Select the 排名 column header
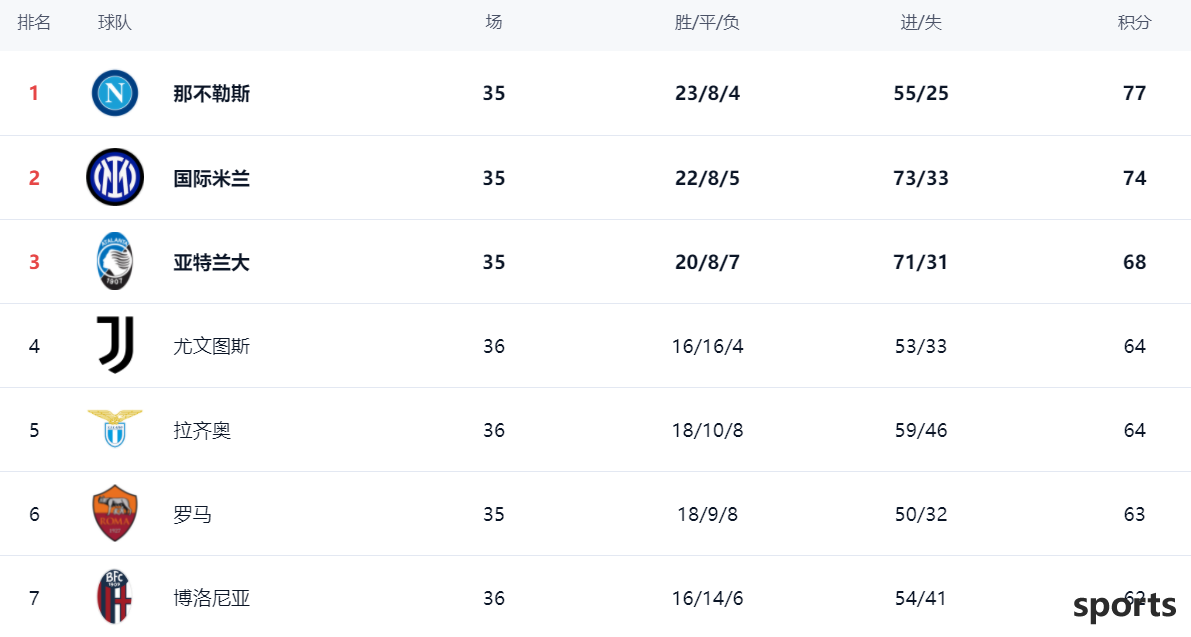1191x637 pixels. [x=34, y=23]
